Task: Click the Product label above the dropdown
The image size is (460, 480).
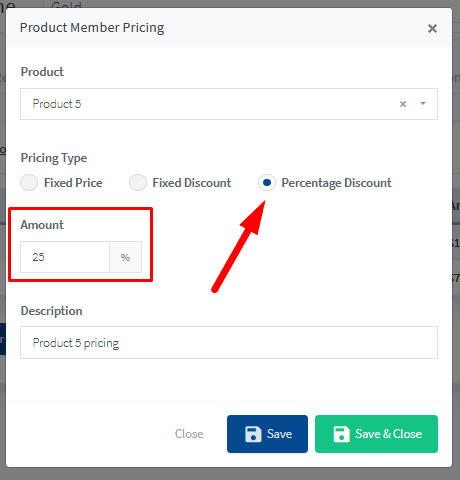Action: [42, 72]
